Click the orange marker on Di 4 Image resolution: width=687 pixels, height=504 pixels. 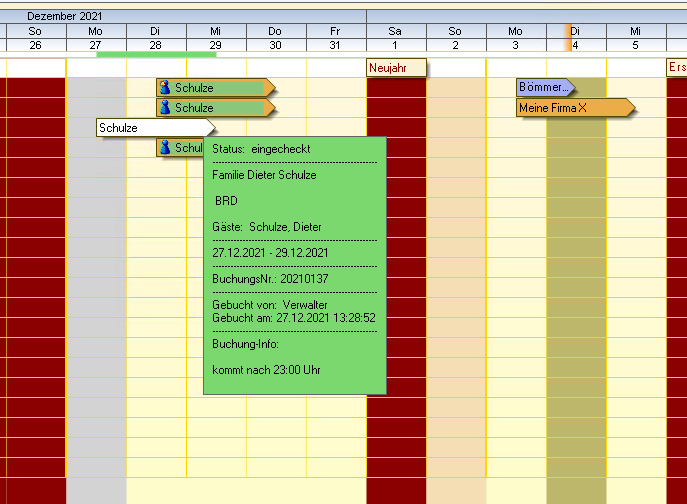pos(567,38)
